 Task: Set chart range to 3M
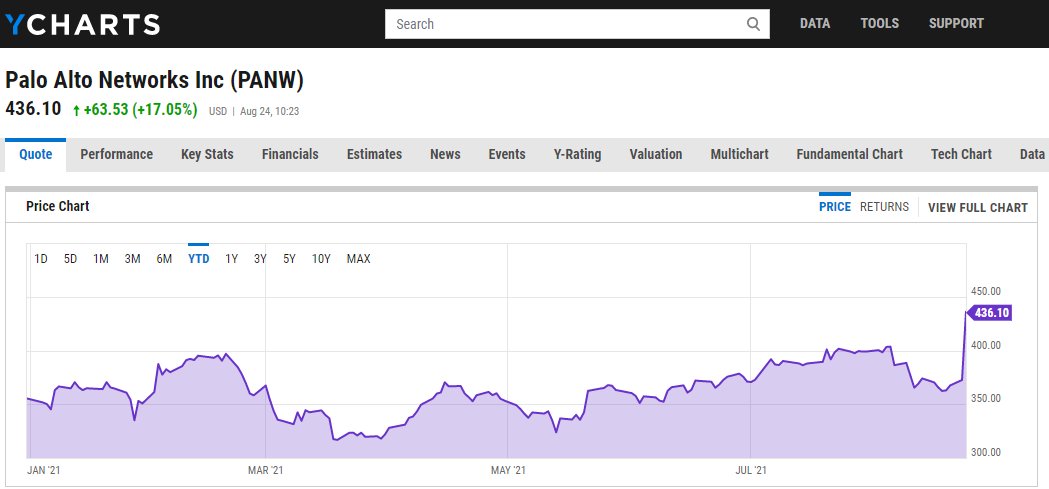click(x=132, y=259)
